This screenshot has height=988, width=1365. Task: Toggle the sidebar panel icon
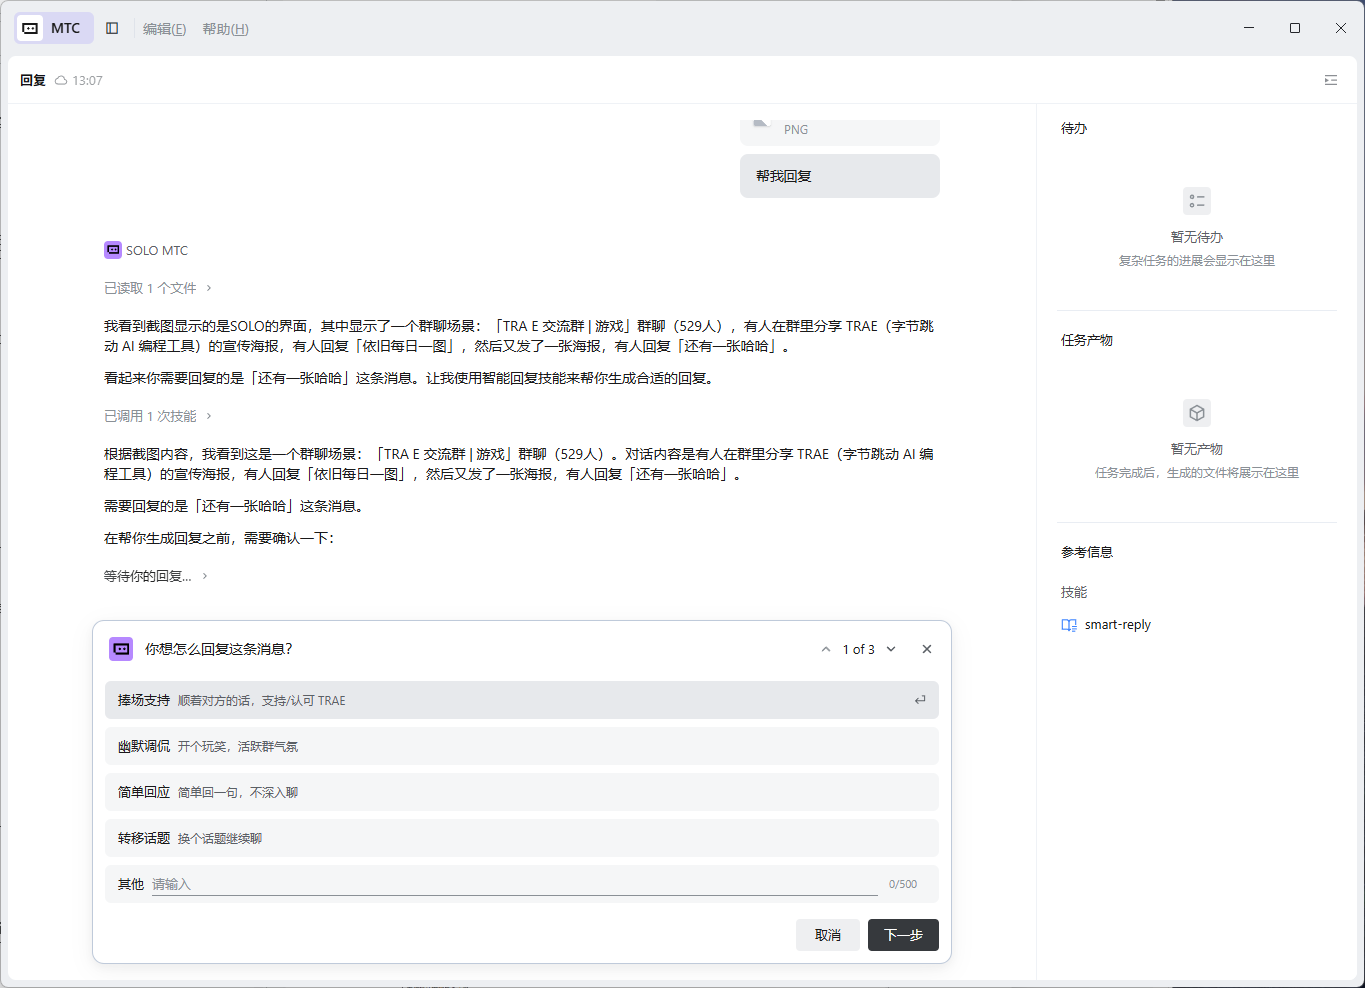(112, 28)
